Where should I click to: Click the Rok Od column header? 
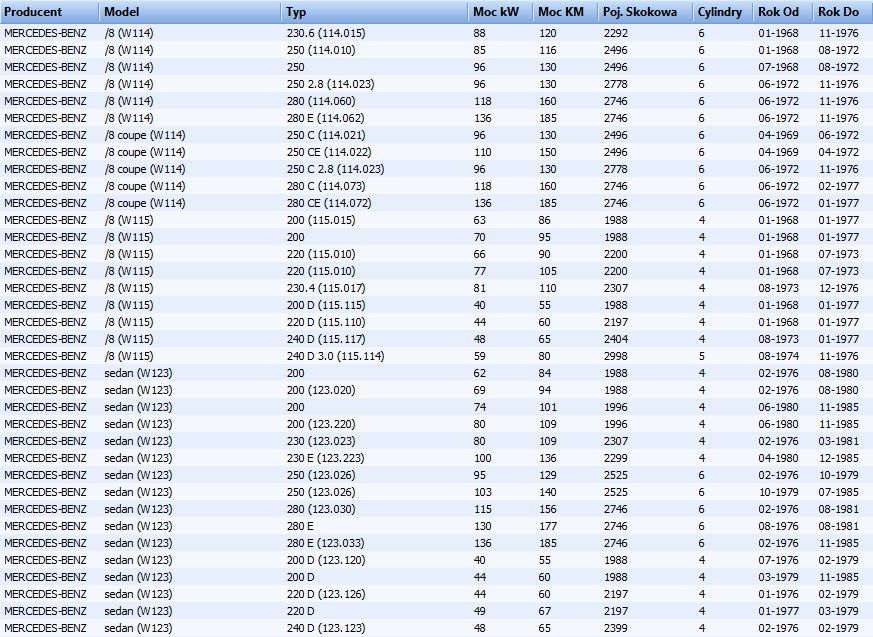tap(783, 12)
